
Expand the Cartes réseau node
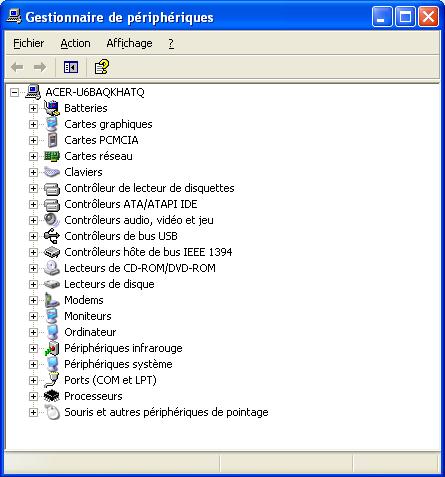pyautogui.click(x=33, y=156)
